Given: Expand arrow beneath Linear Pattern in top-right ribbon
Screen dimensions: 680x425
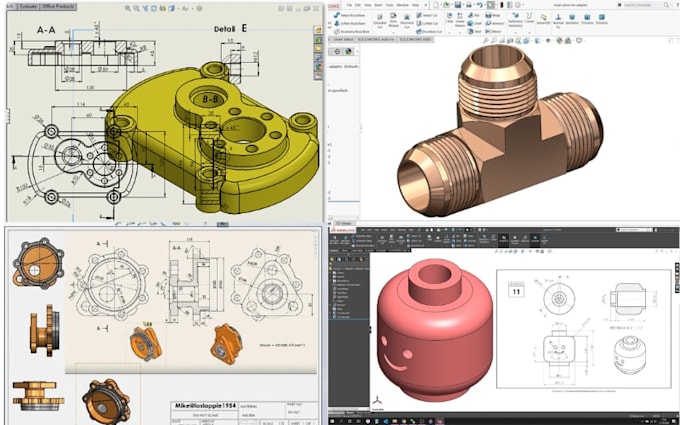Looking at the screenshot, I should point(460,33).
